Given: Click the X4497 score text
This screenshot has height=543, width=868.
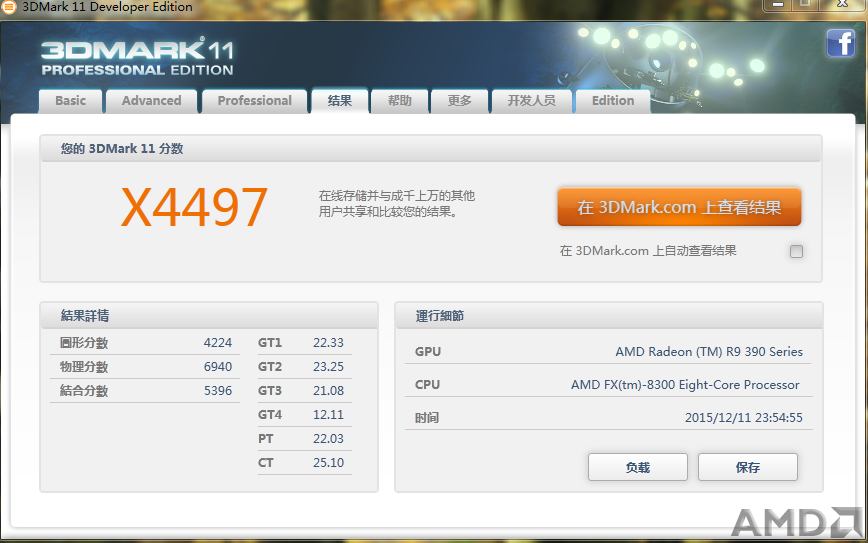Looking at the screenshot, I should 194,207.
